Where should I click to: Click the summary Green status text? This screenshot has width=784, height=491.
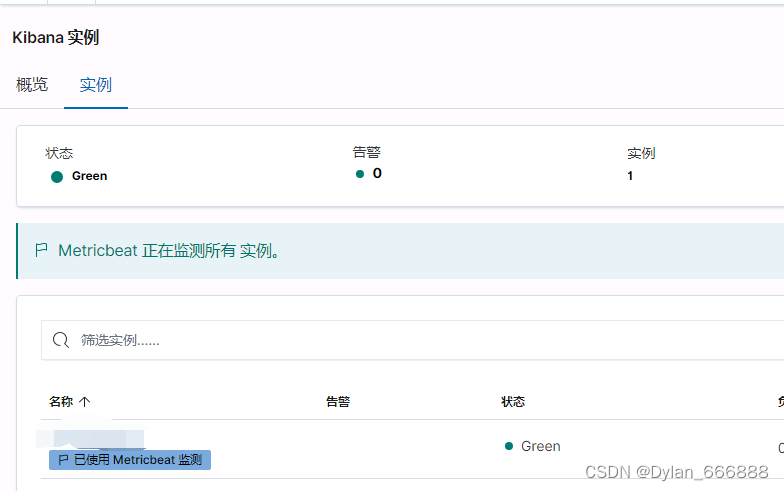90,176
